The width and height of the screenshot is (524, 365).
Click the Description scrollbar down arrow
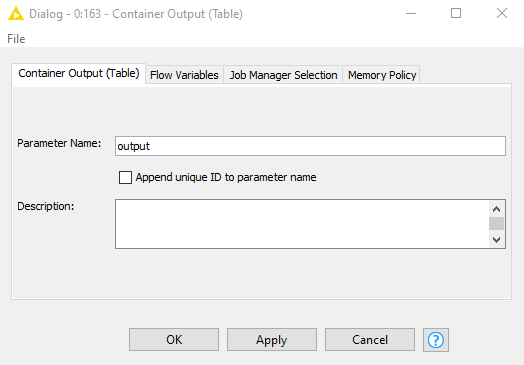point(497,240)
